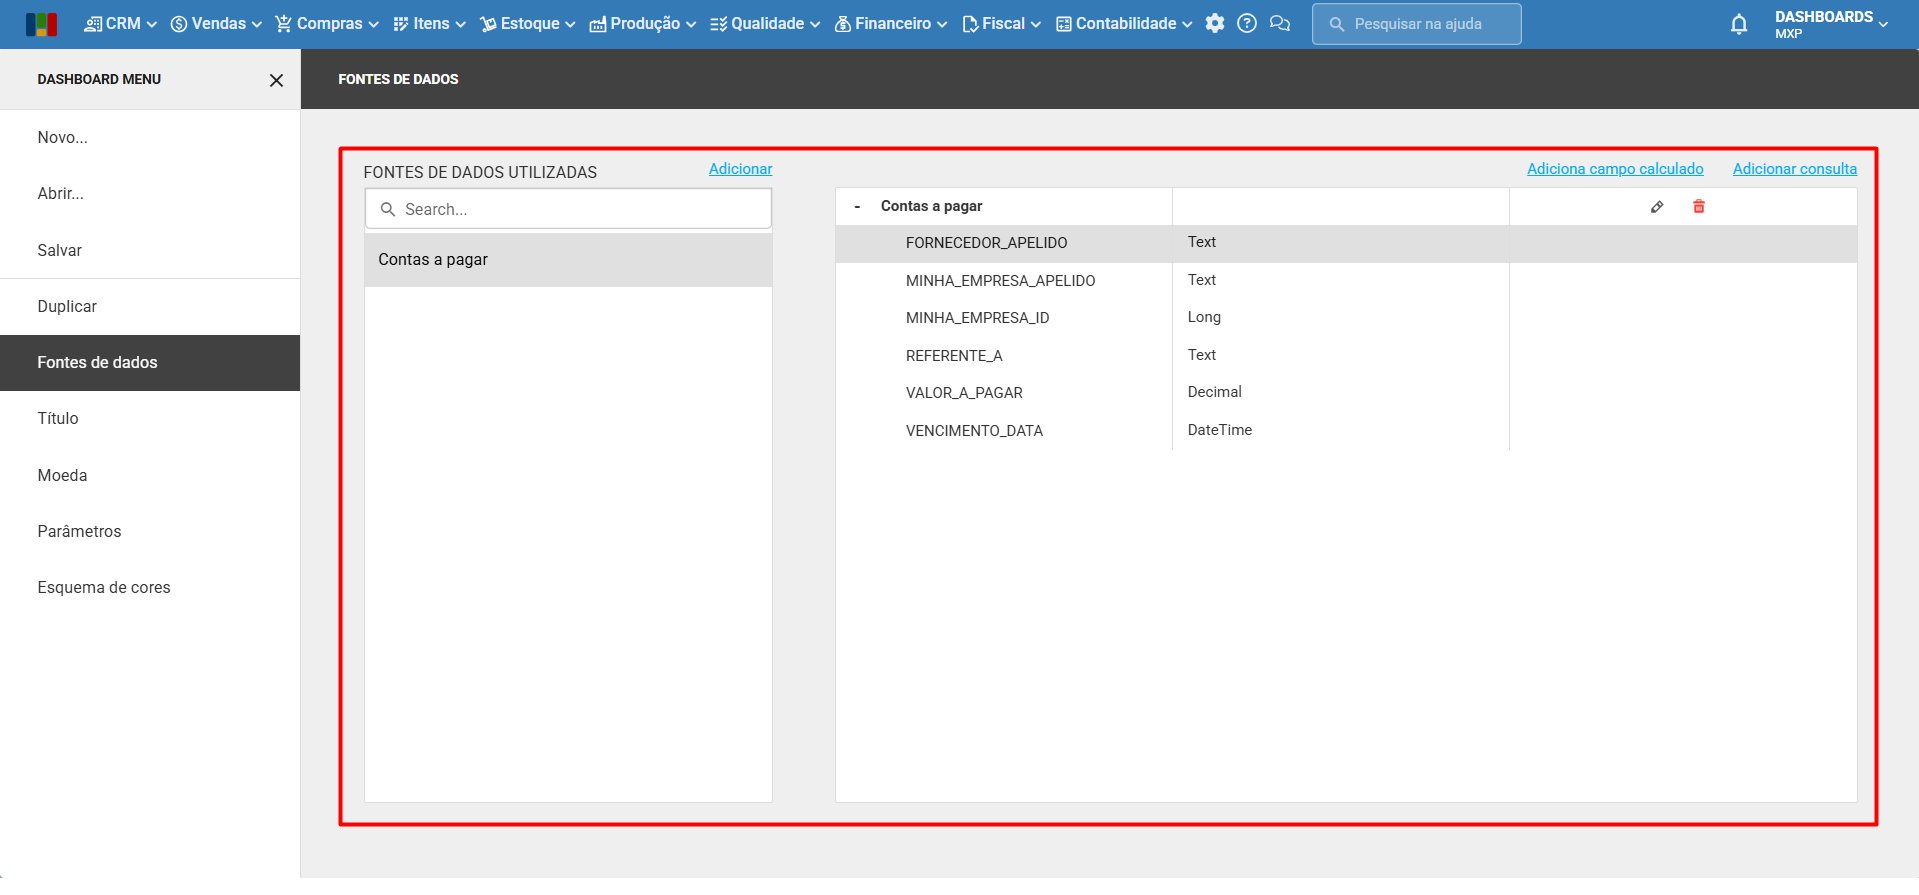This screenshot has height=895, width=1919.
Task: Click the Adiciona campo calculado link
Action: click(1614, 169)
